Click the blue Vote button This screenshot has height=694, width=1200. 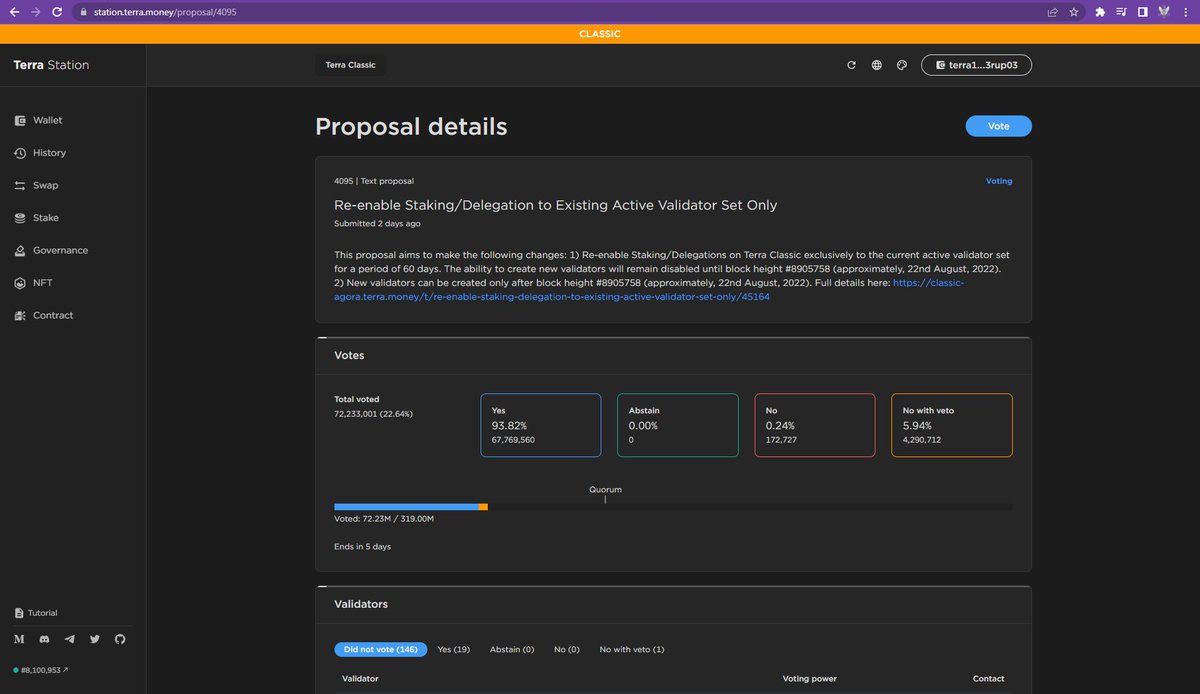(998, 126)
